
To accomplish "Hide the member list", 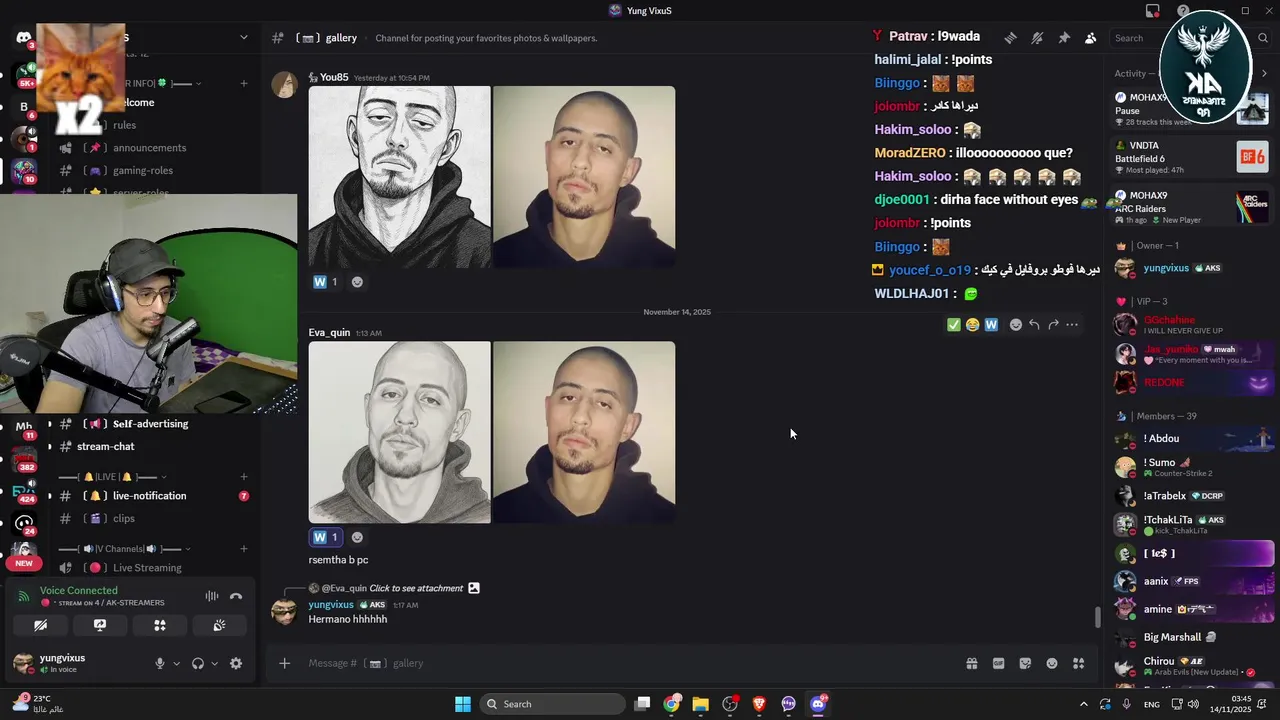I will point(1091,38).
